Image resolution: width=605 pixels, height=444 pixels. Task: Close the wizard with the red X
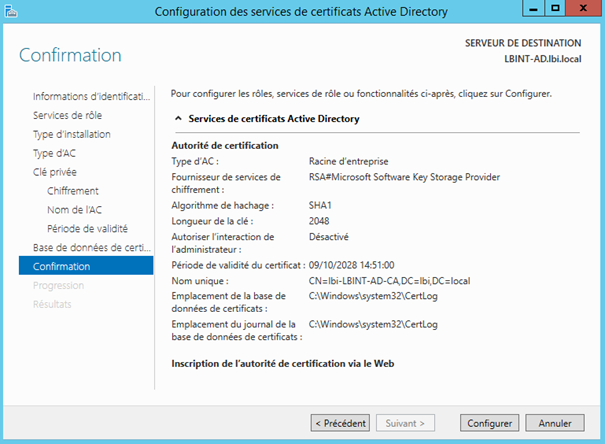pyautogui.click(x=584, y=11)
